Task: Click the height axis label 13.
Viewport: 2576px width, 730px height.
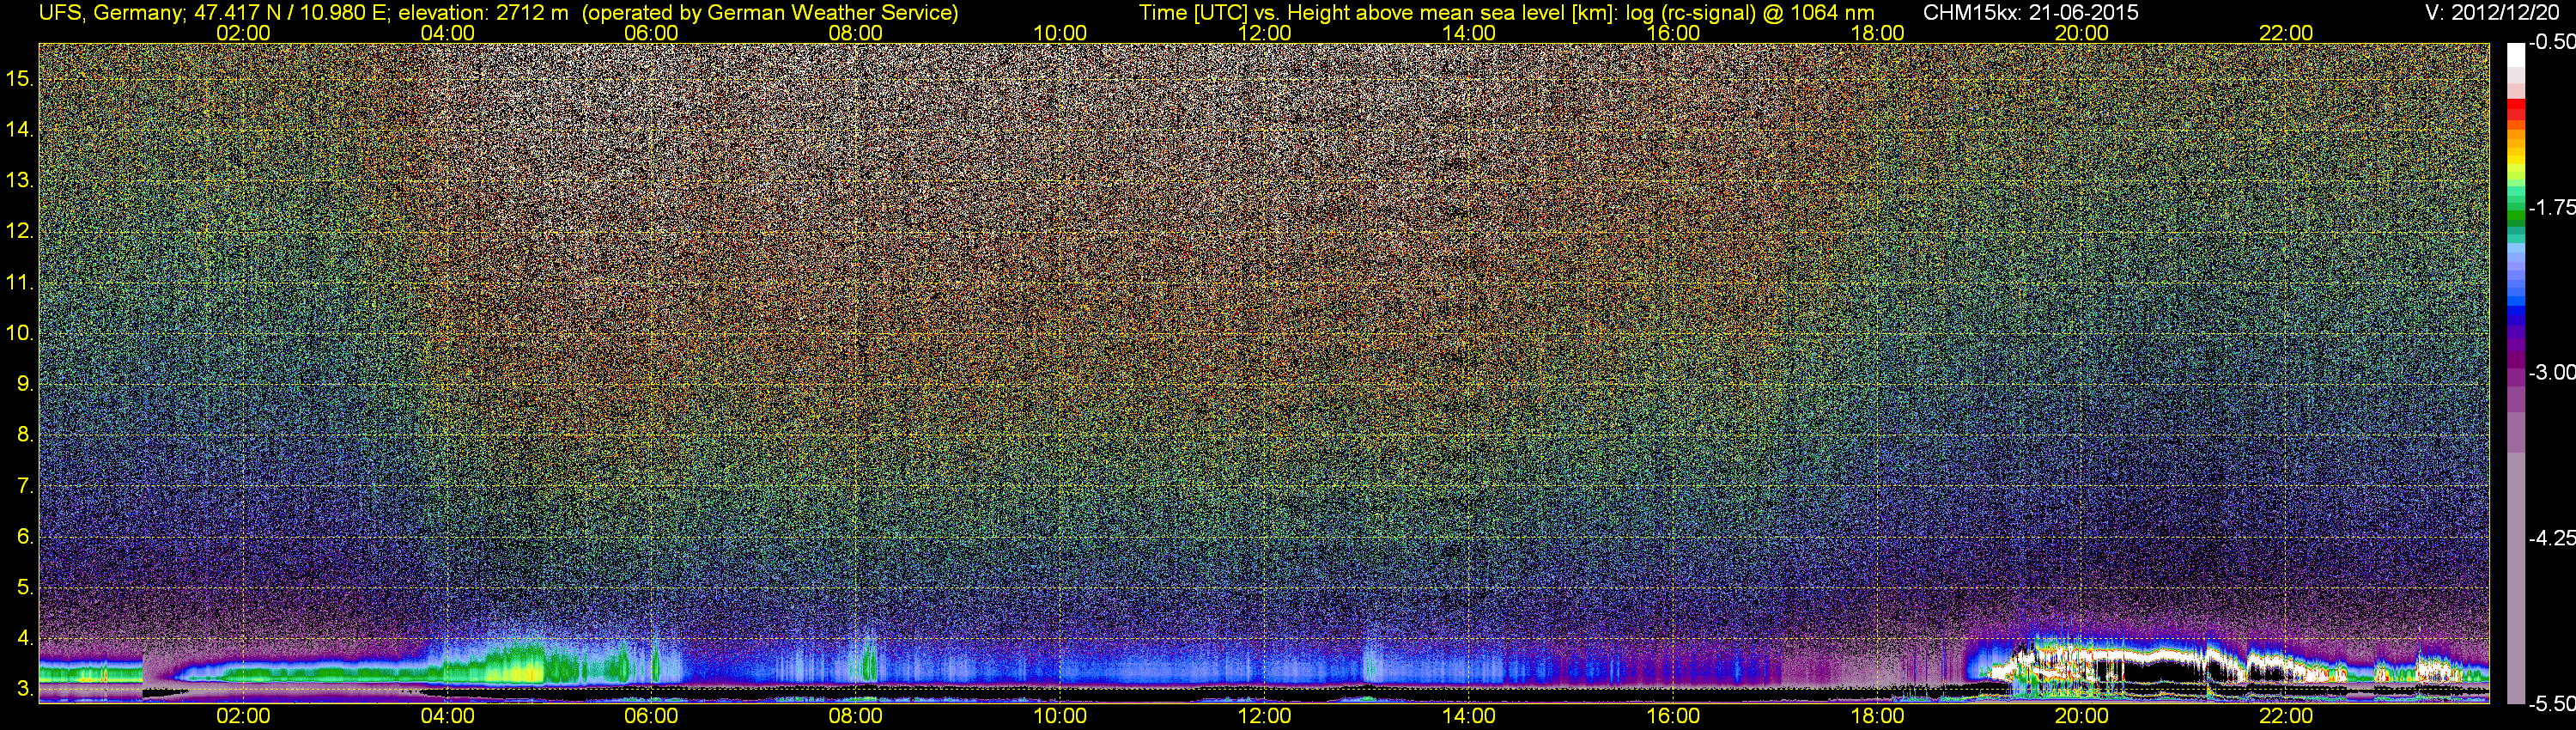Action: coord(19,180)
